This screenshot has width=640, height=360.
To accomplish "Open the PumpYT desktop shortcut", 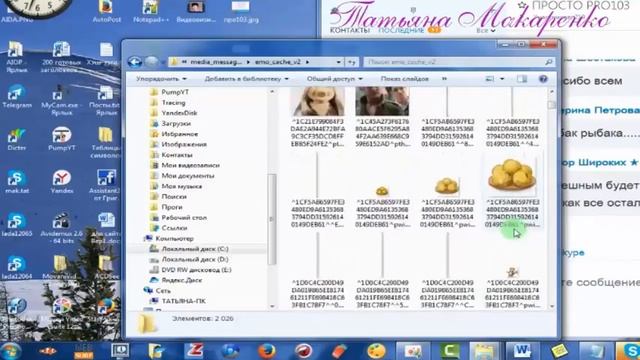I will pyautogui.click(x=62, y=139).
